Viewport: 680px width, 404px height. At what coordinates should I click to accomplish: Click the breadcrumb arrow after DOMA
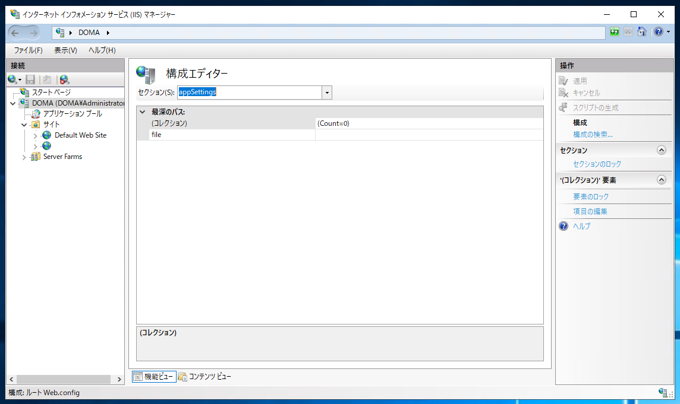(x=108, y=33)
